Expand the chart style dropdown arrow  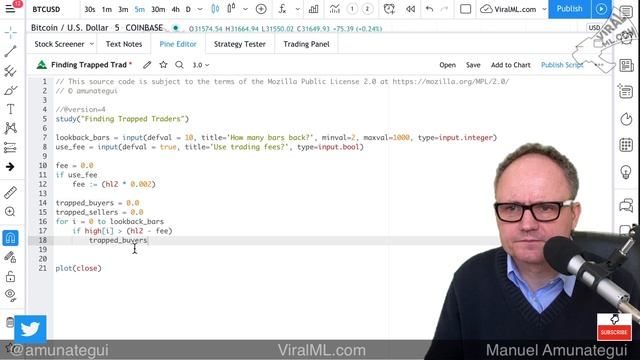(245, 9)
